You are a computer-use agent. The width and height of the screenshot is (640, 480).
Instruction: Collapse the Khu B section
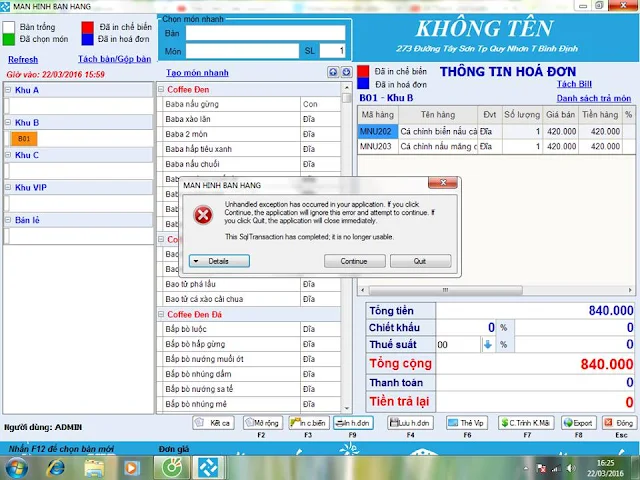pyautogui.click(x=8, y=122)
